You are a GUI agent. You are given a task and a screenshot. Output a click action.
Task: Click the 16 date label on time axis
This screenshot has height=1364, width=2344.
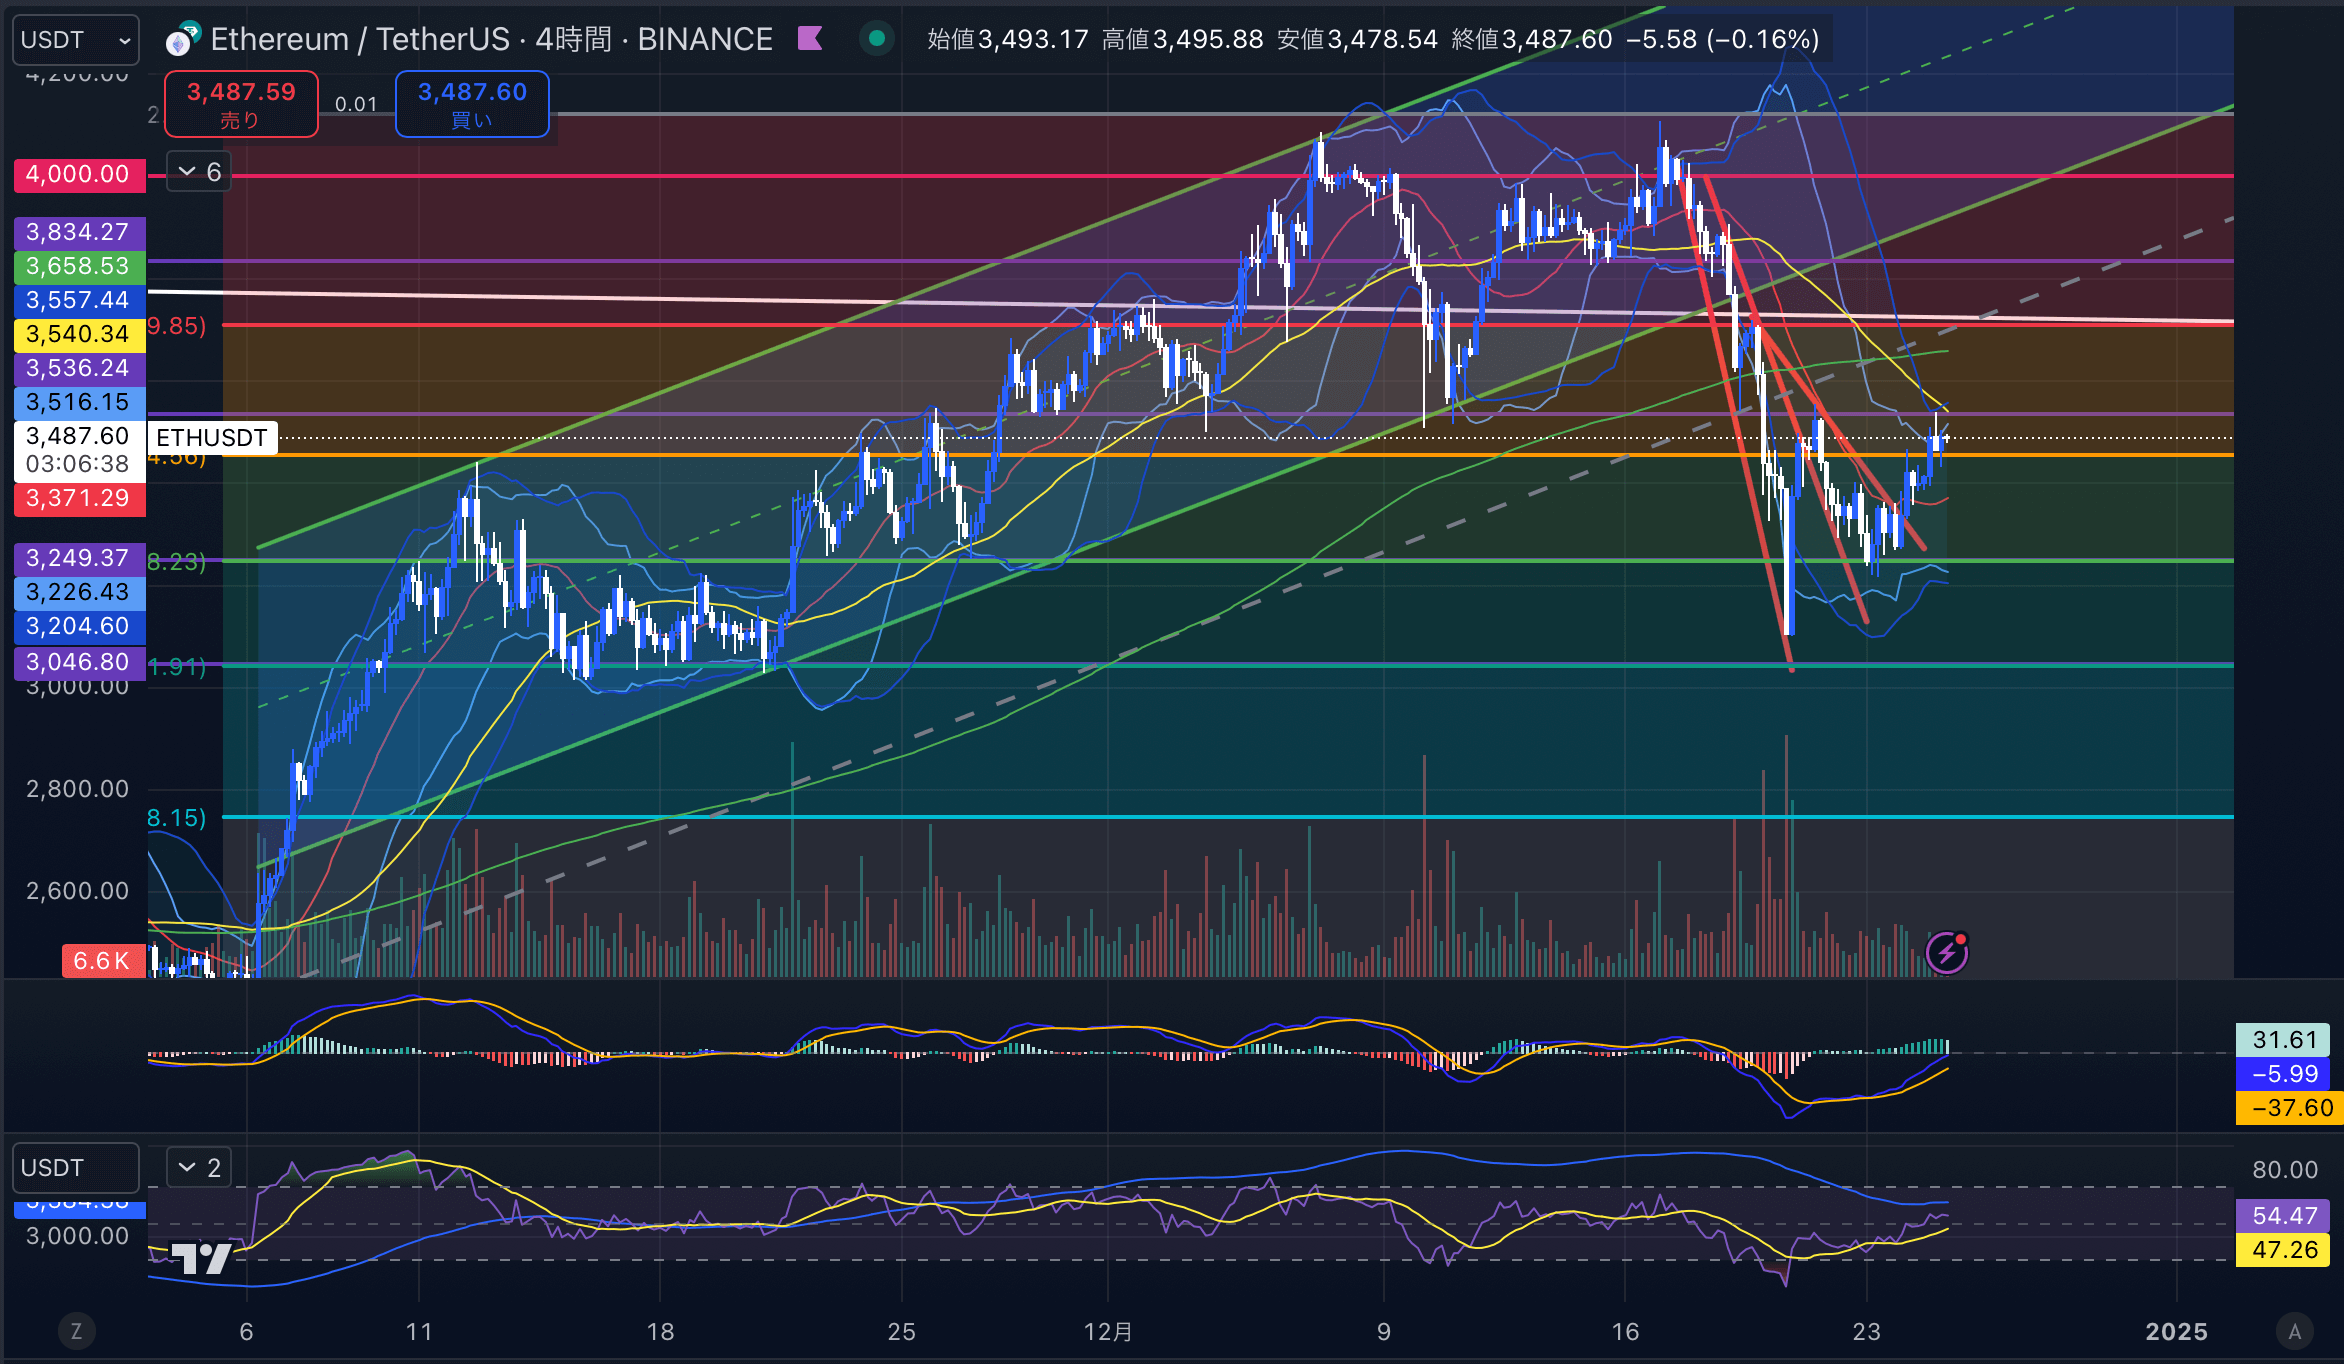[1625, 1332]
